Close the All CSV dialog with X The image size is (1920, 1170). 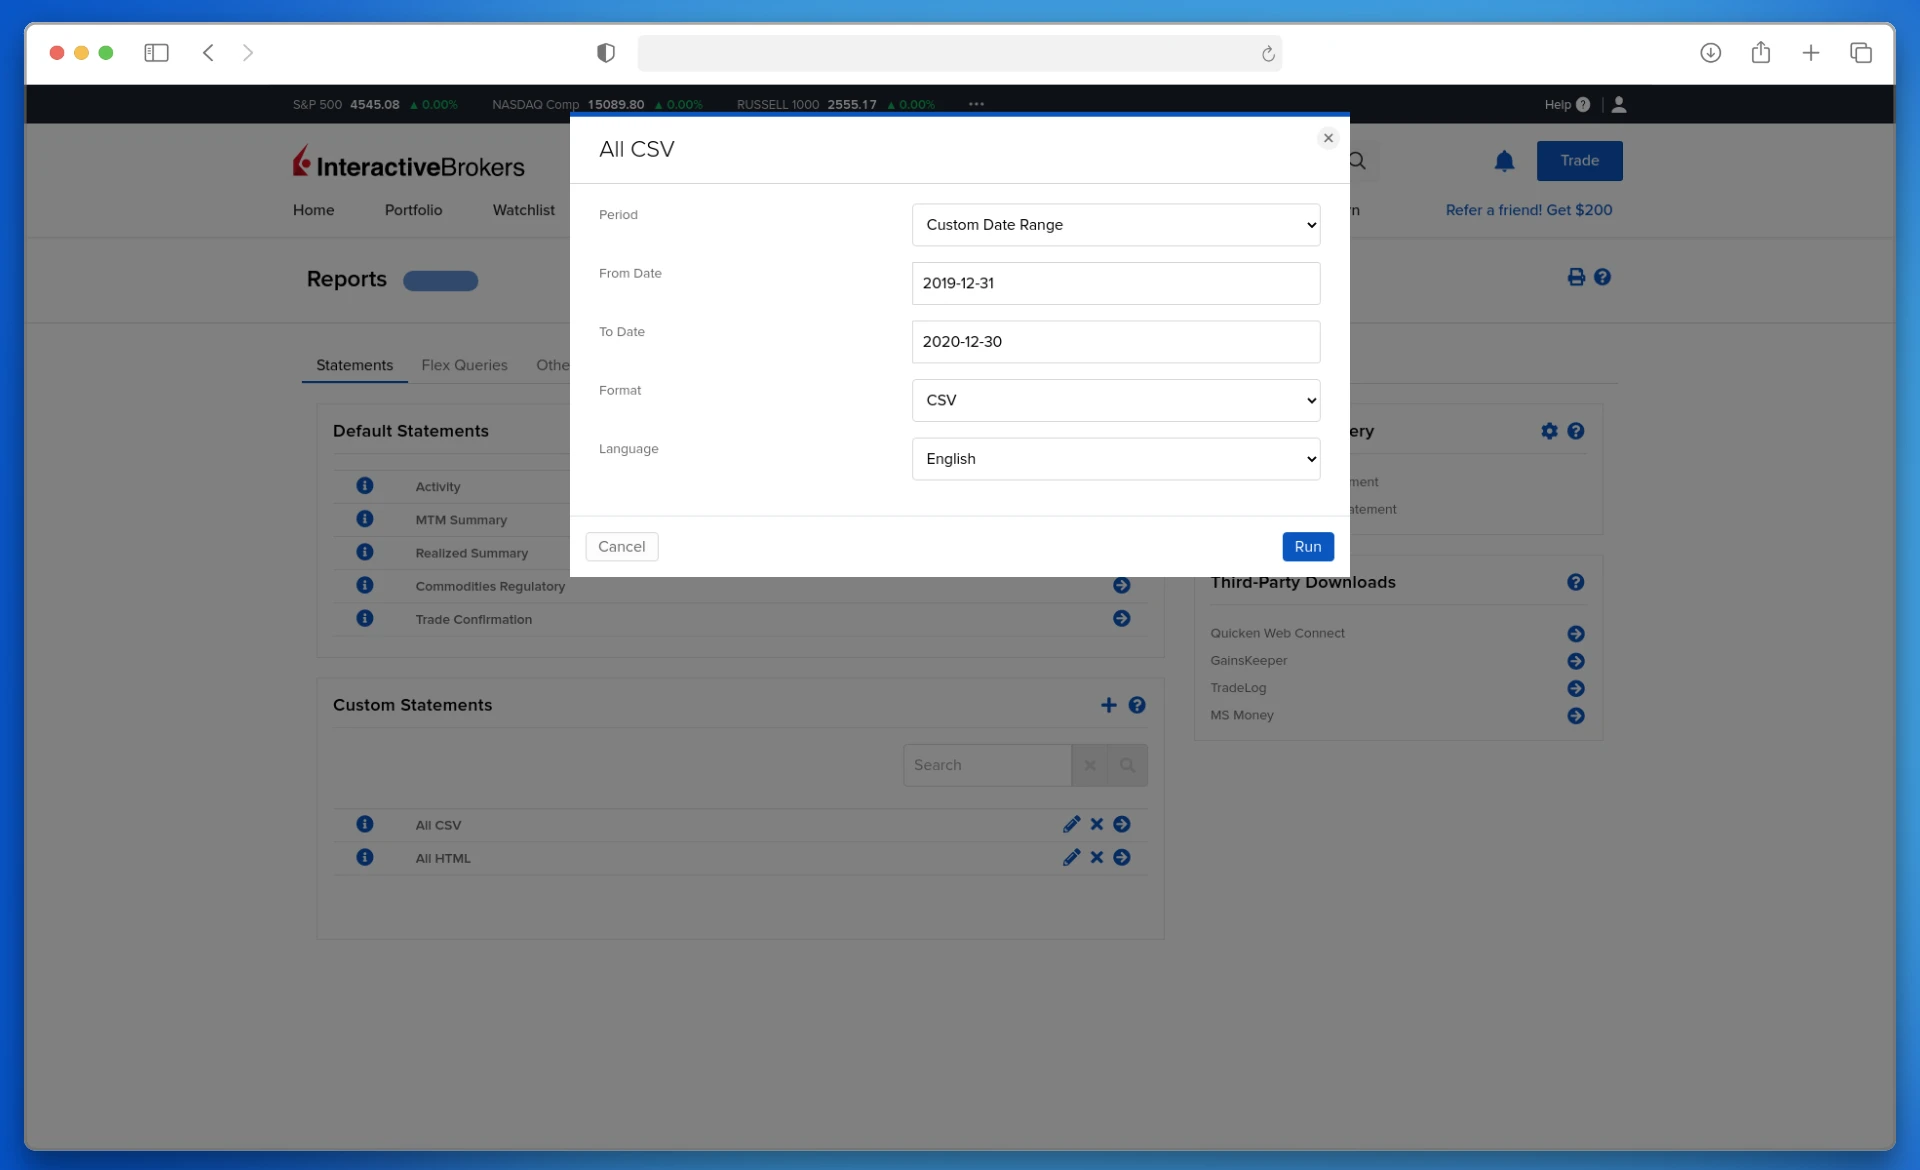coord(1328,138)
